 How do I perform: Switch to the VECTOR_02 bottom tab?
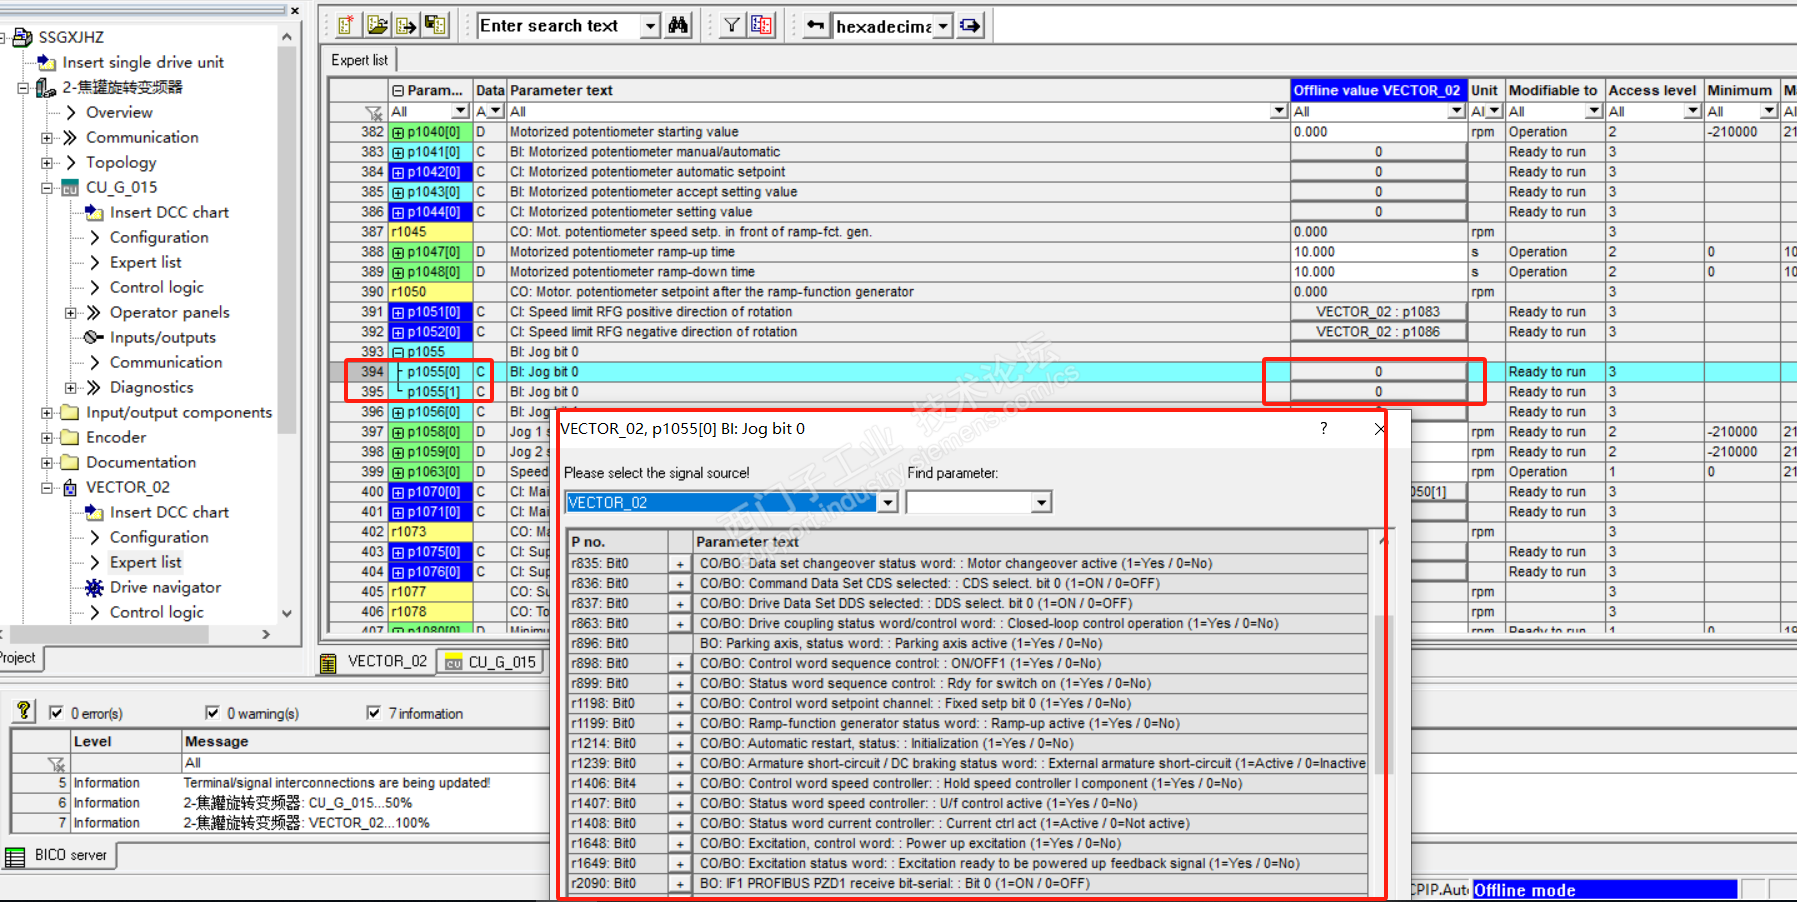click(377, 662)
